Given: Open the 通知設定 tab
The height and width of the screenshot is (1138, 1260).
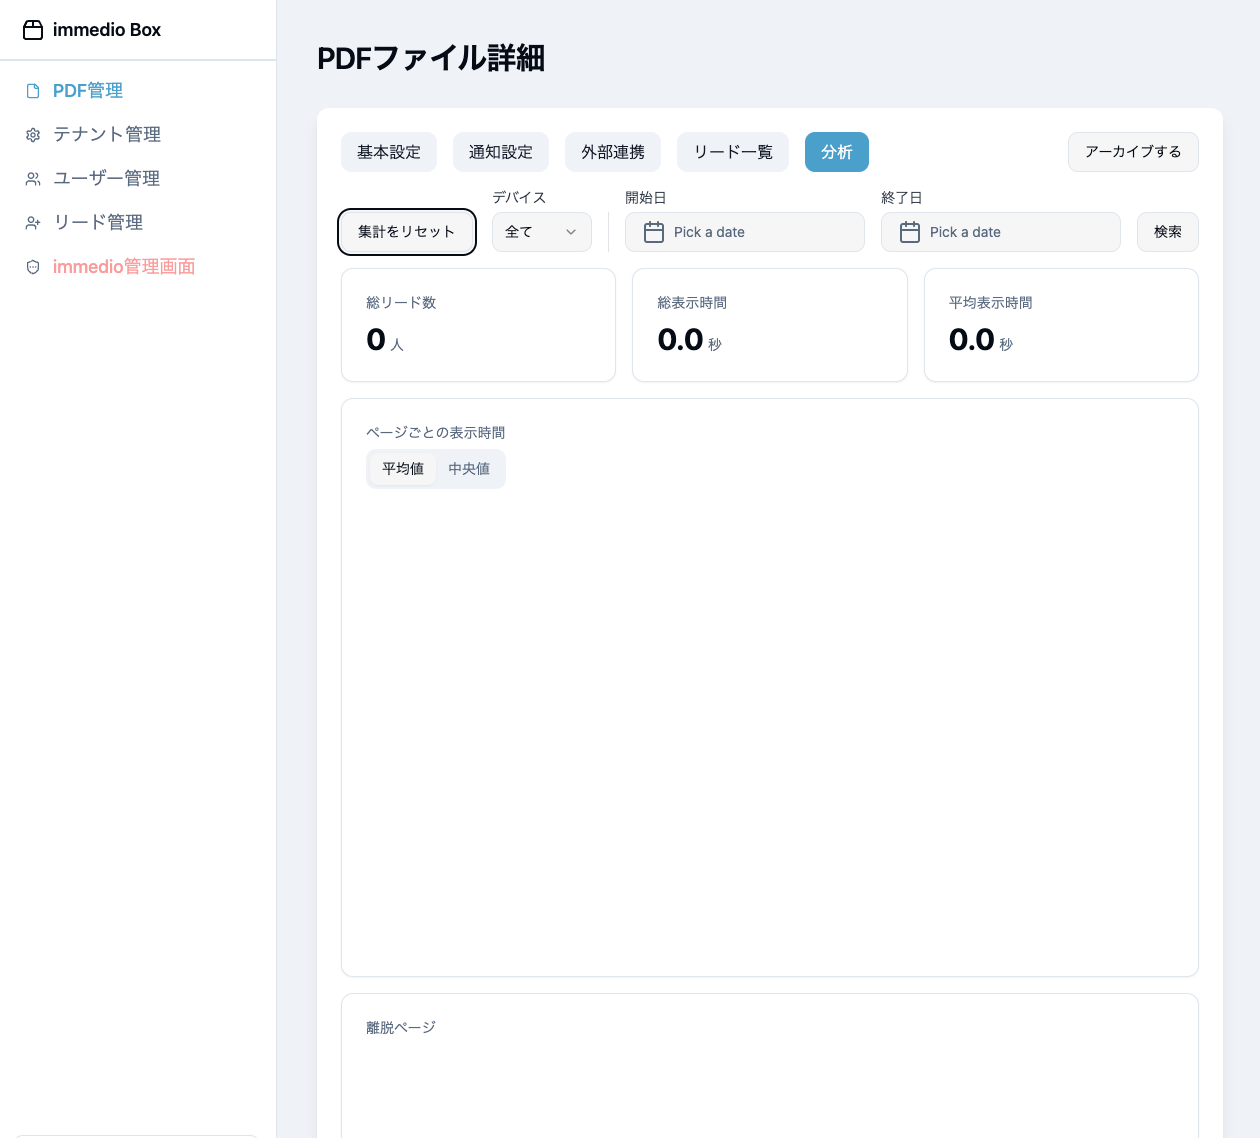Looking at the screenshot, I should point(501,152).
